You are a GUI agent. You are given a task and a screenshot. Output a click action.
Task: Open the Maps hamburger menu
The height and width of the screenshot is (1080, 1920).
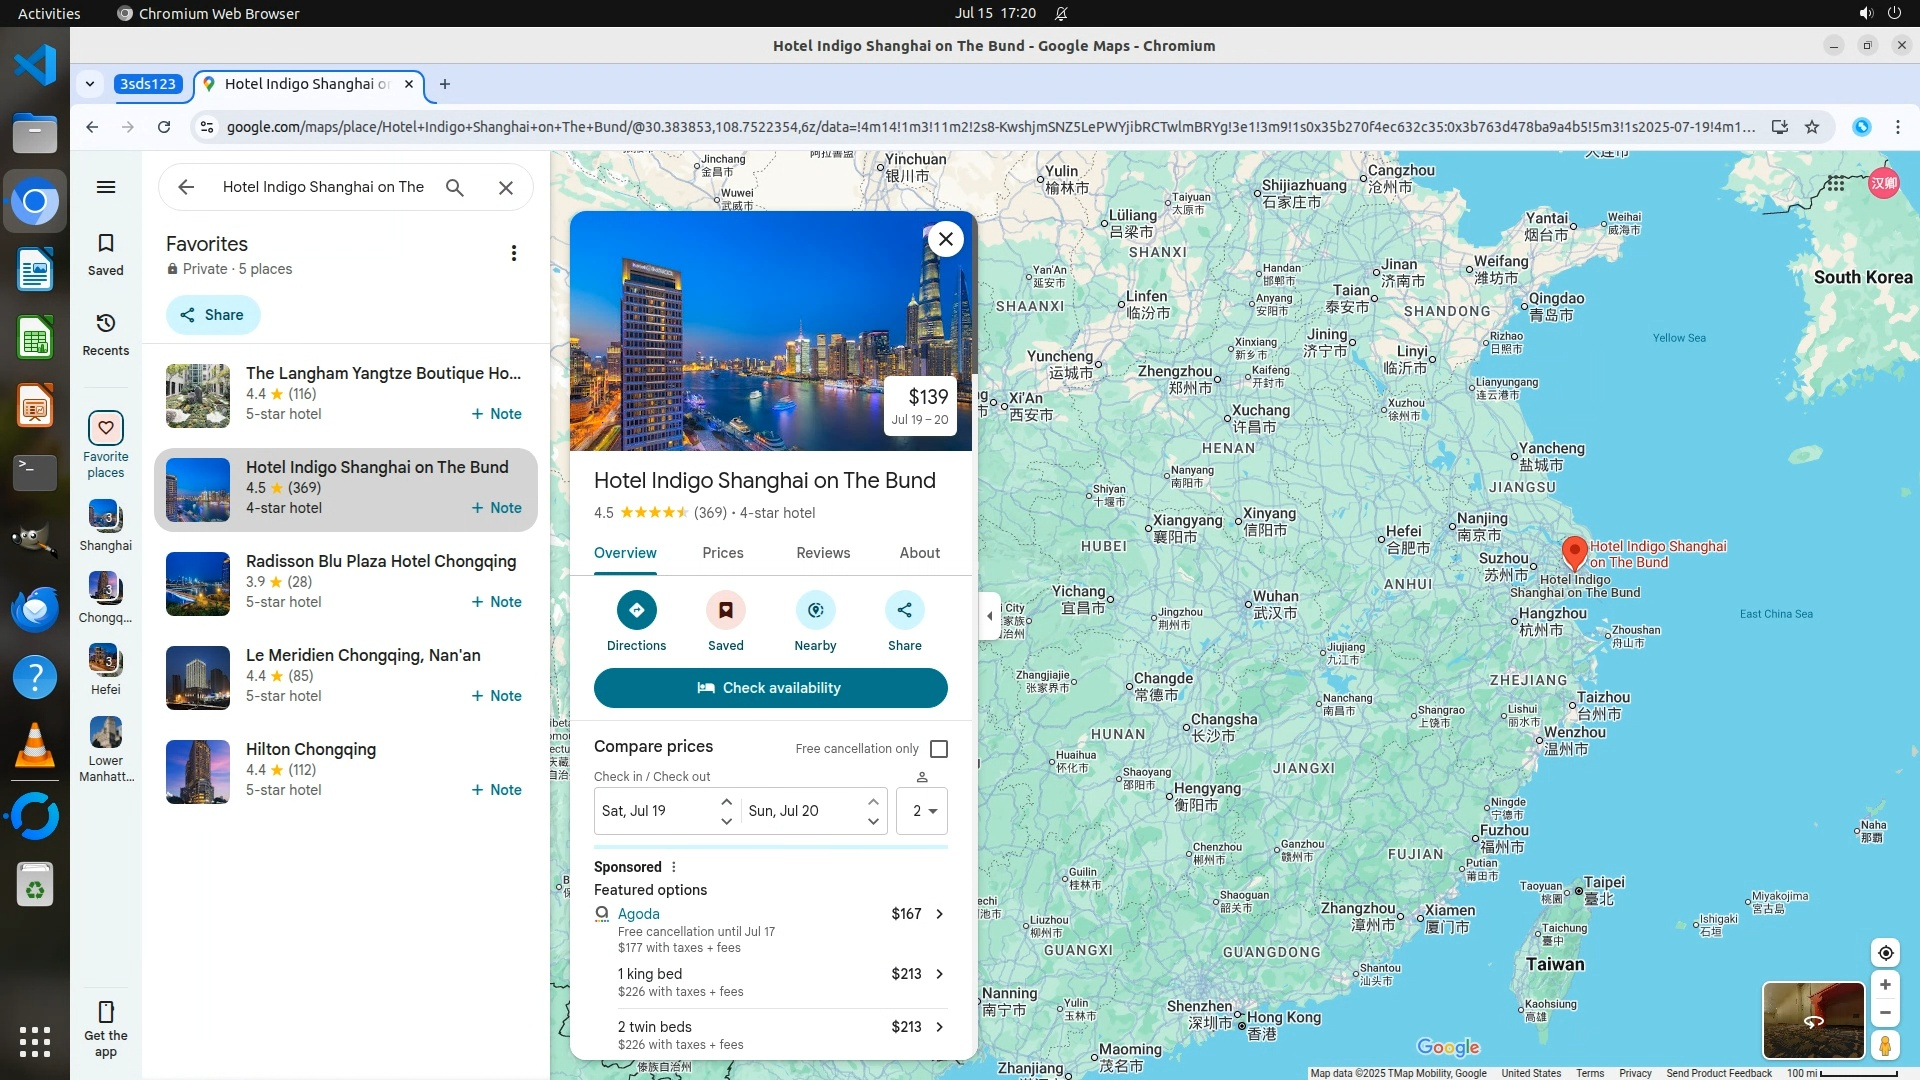(106, 187)
